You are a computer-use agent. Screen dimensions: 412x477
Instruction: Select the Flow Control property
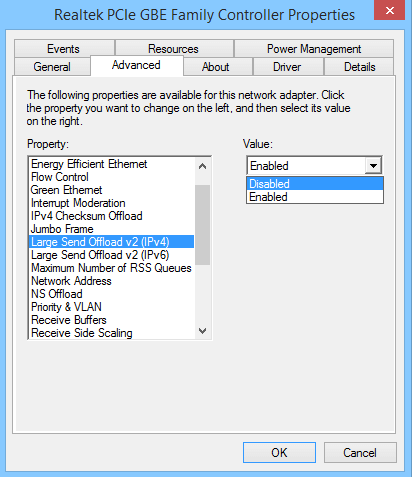(112, 177)
